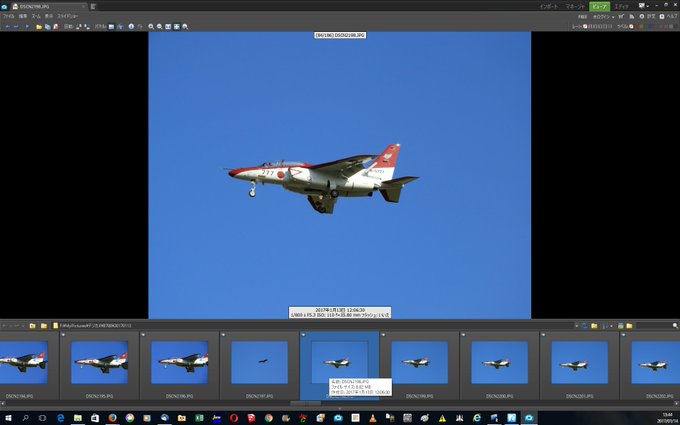The height and width of the screenshot is (425, 680).
Task: Select thumbnail DSCN2197.JPG
Action: coord(259,365)
